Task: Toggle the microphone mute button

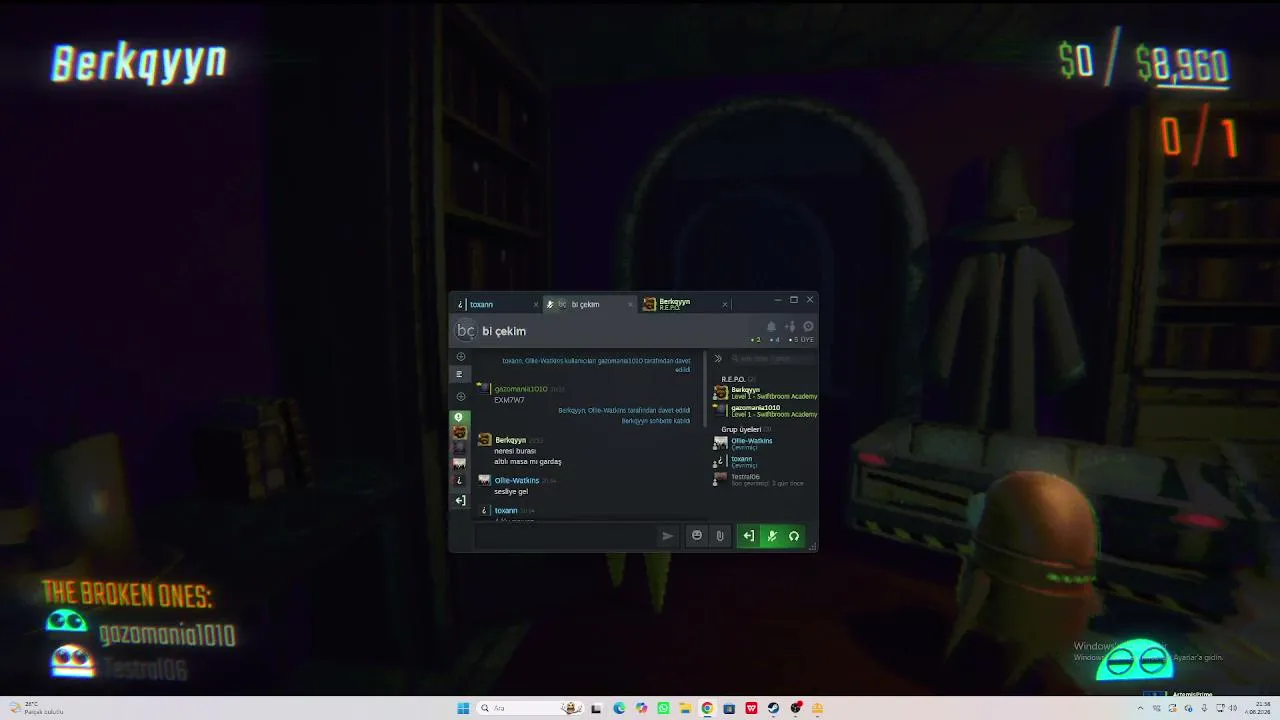Action: tap(771, 536)
